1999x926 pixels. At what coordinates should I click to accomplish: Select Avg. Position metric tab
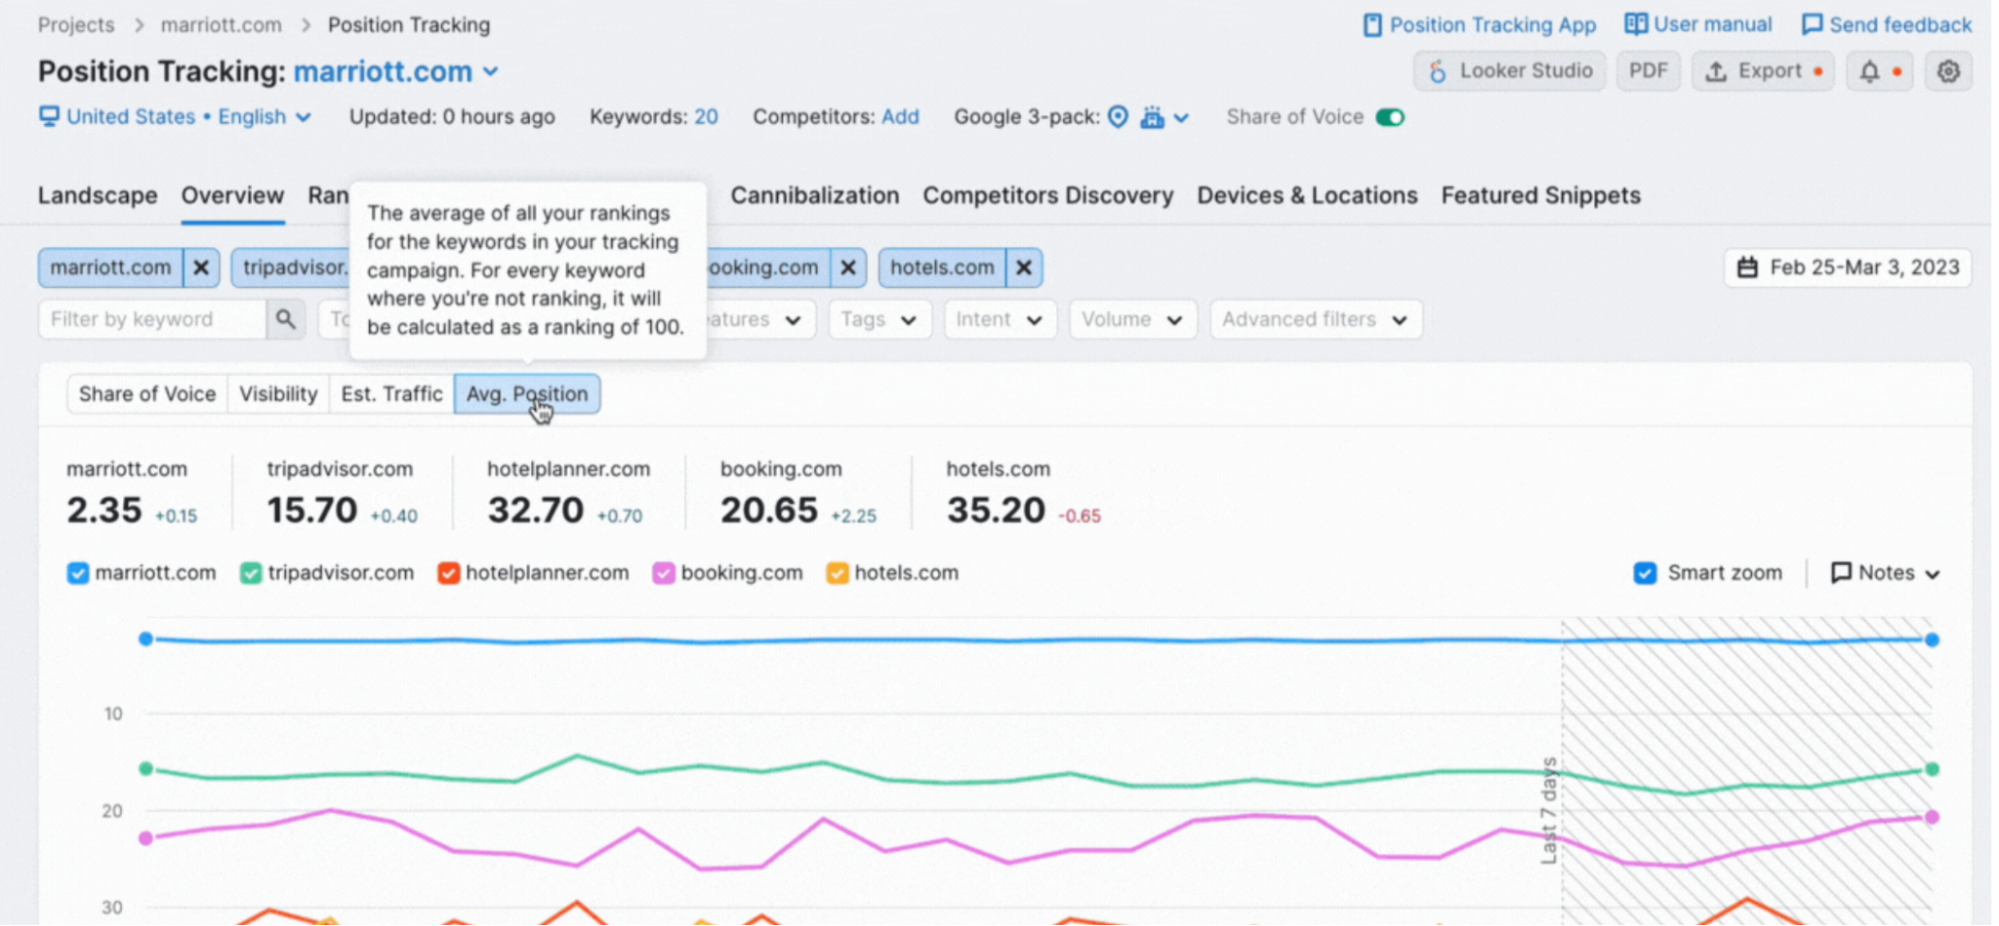(527, 394)
